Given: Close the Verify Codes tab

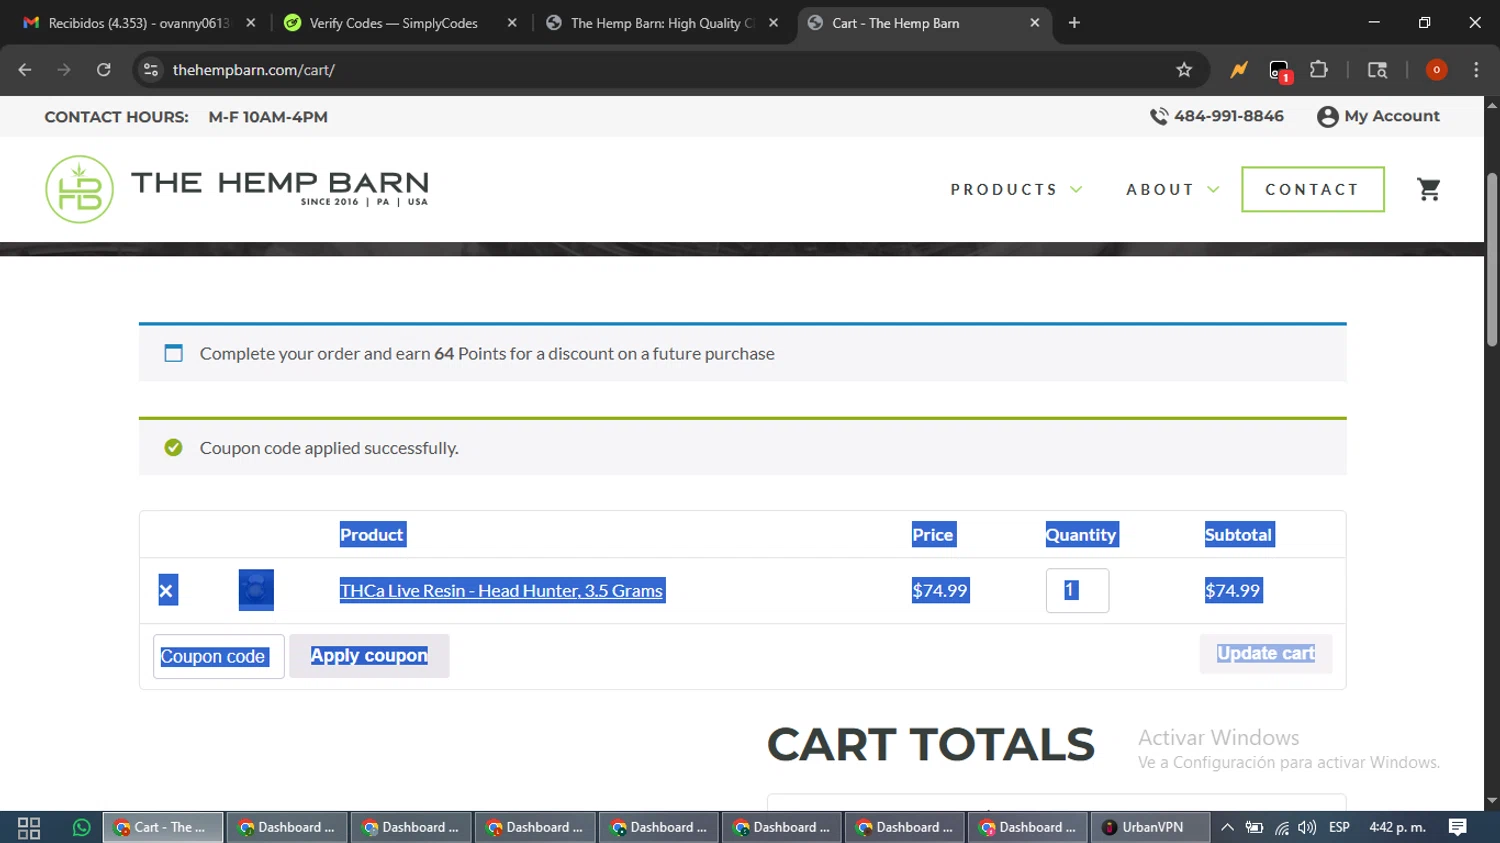Looking at the screenshot, I should [512, 23].
